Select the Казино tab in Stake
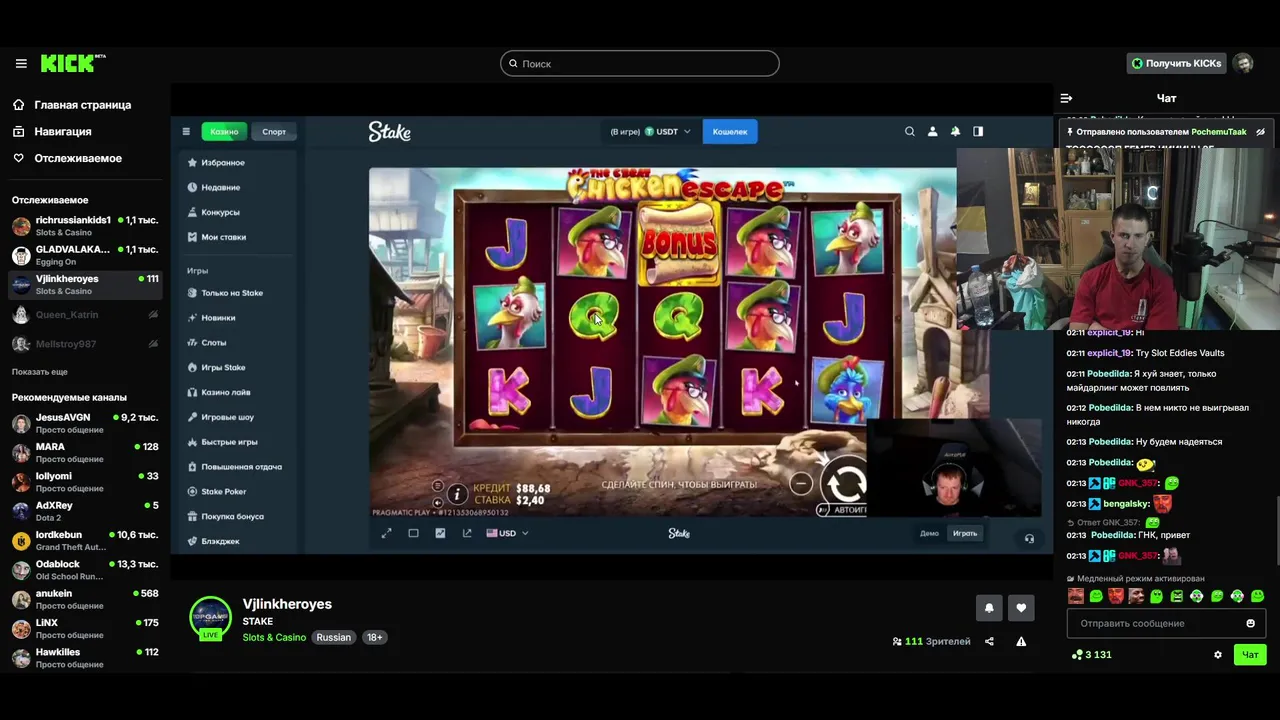 coord(224,131)
